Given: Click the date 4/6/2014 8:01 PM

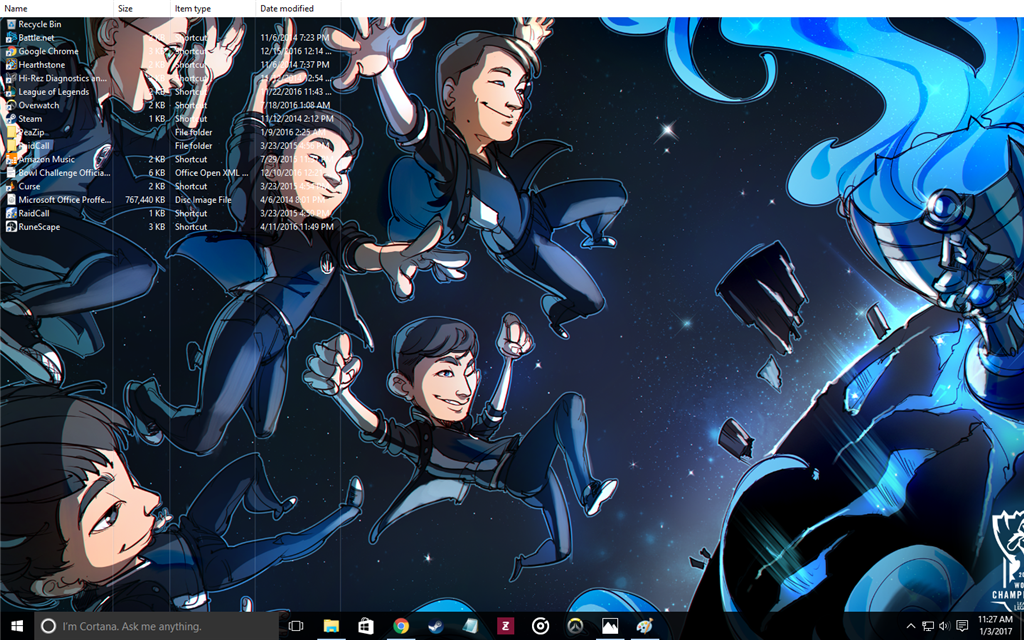Looking at the screenshot, I should (x=293, y=200).
